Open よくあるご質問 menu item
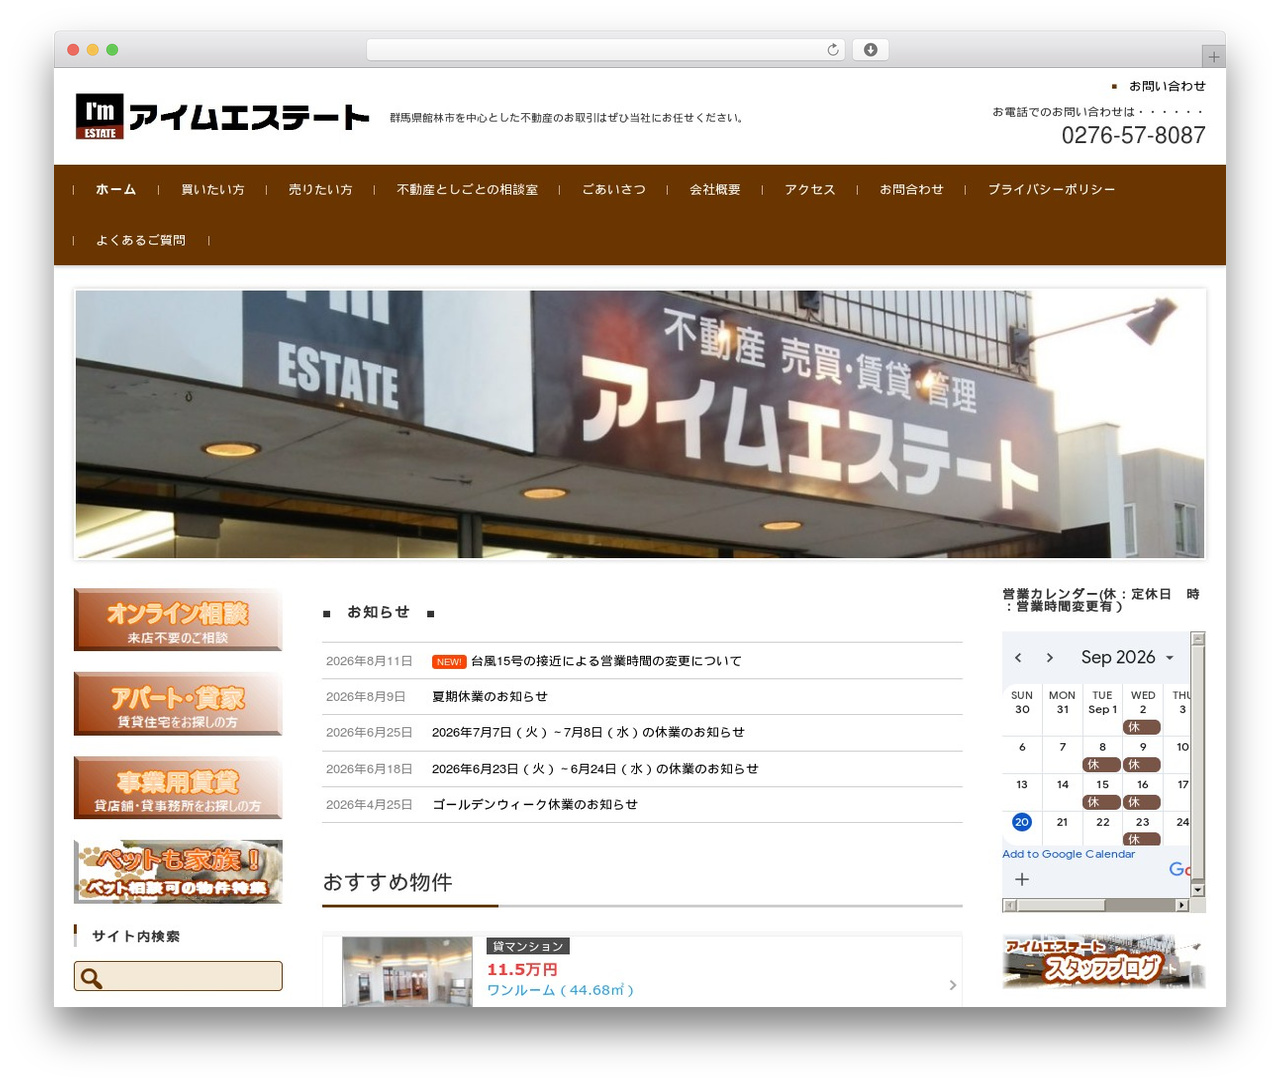Screen dimensions: 1280x1084 (x=141, y=241)
